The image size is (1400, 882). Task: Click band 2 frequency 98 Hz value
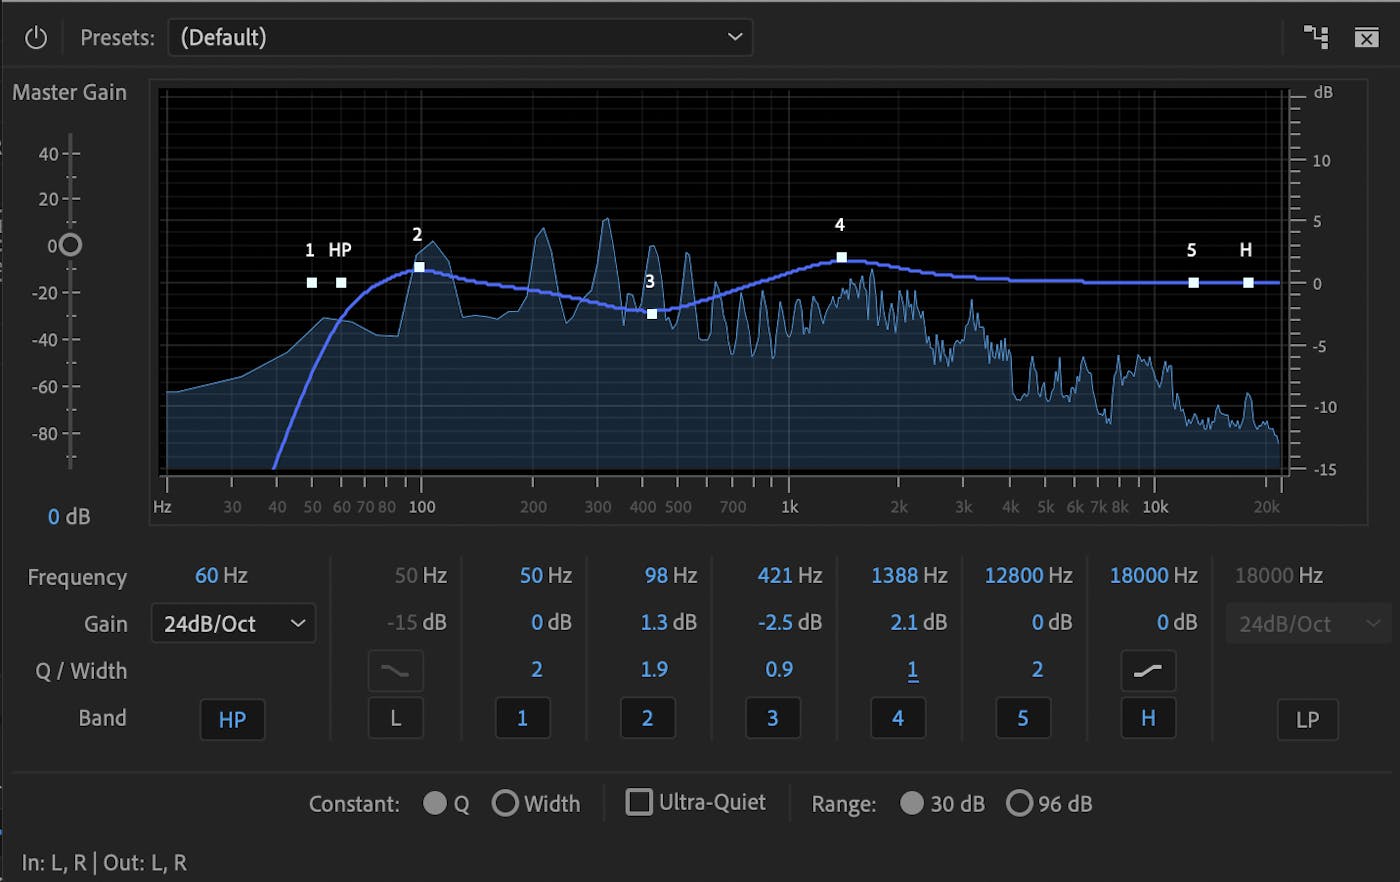point(671,576)
